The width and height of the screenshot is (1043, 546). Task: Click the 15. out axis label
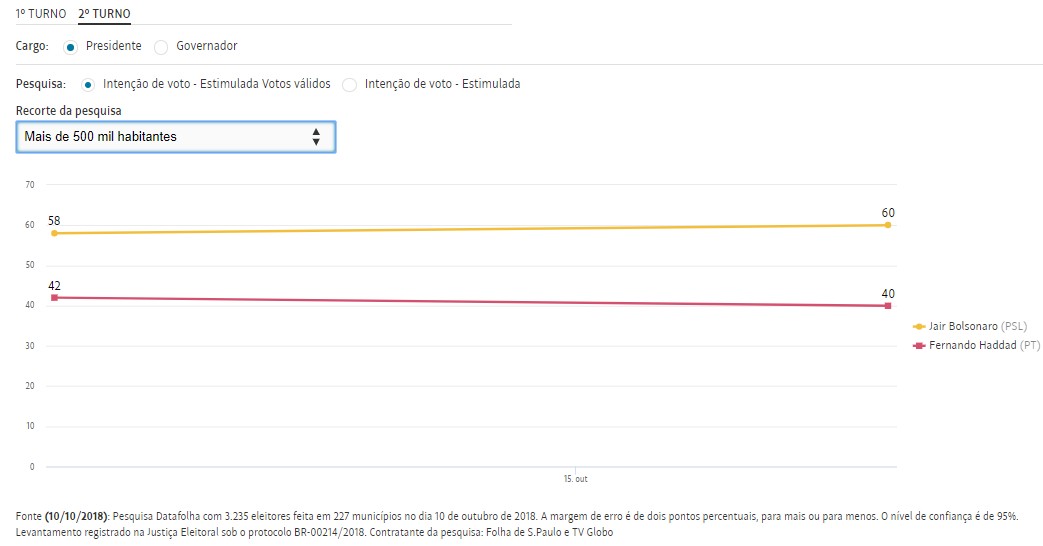tap(575, 480)
